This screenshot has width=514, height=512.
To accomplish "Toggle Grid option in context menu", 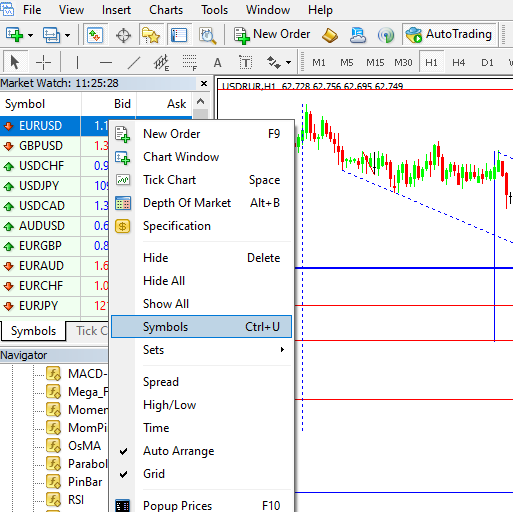I will [154, 474].
